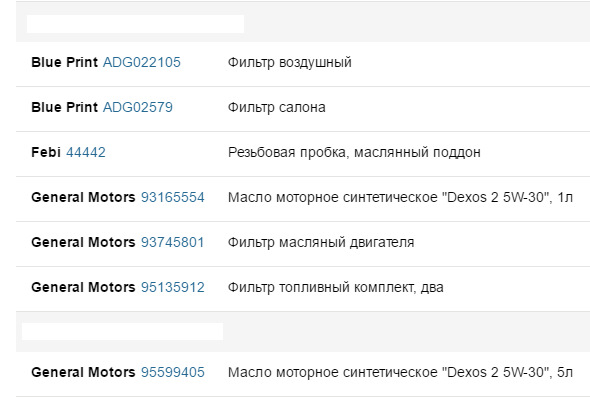Open General Motors part 93745801
Image resolution: width=590 pixels, height=397 pixels.
click(172, 242)
